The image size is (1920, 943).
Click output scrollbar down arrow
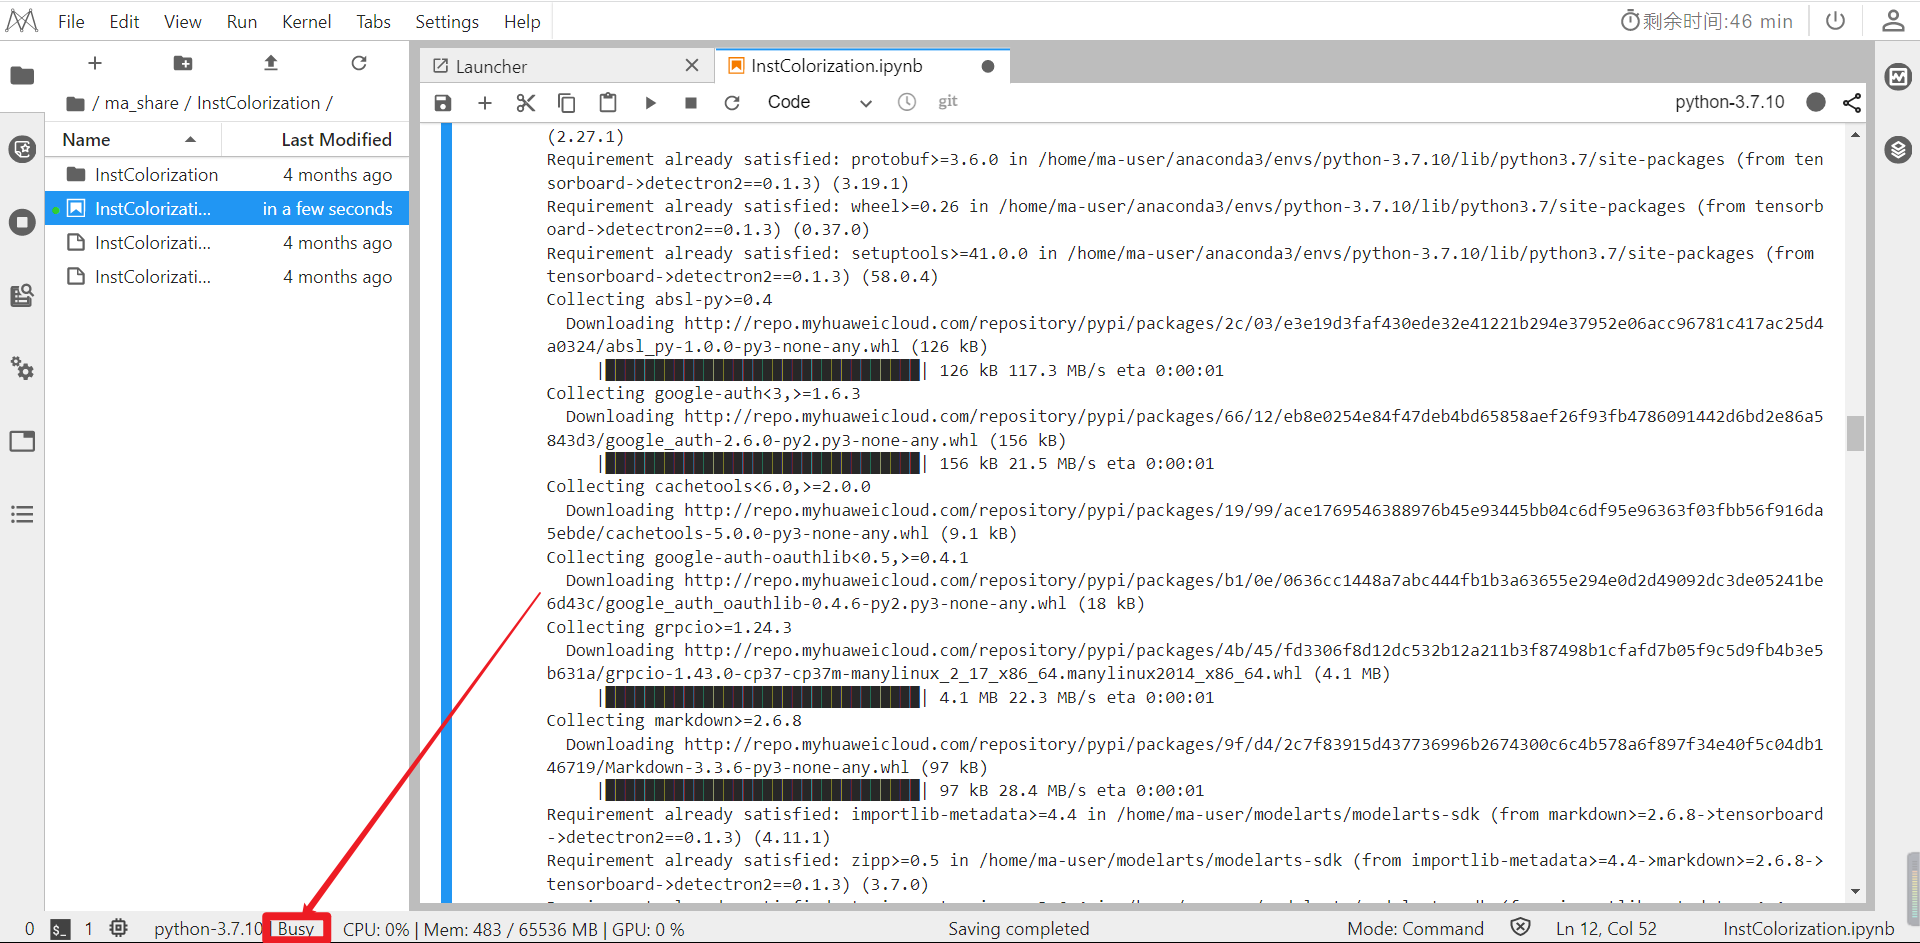pyautogui.click(x=1856, y=891)
